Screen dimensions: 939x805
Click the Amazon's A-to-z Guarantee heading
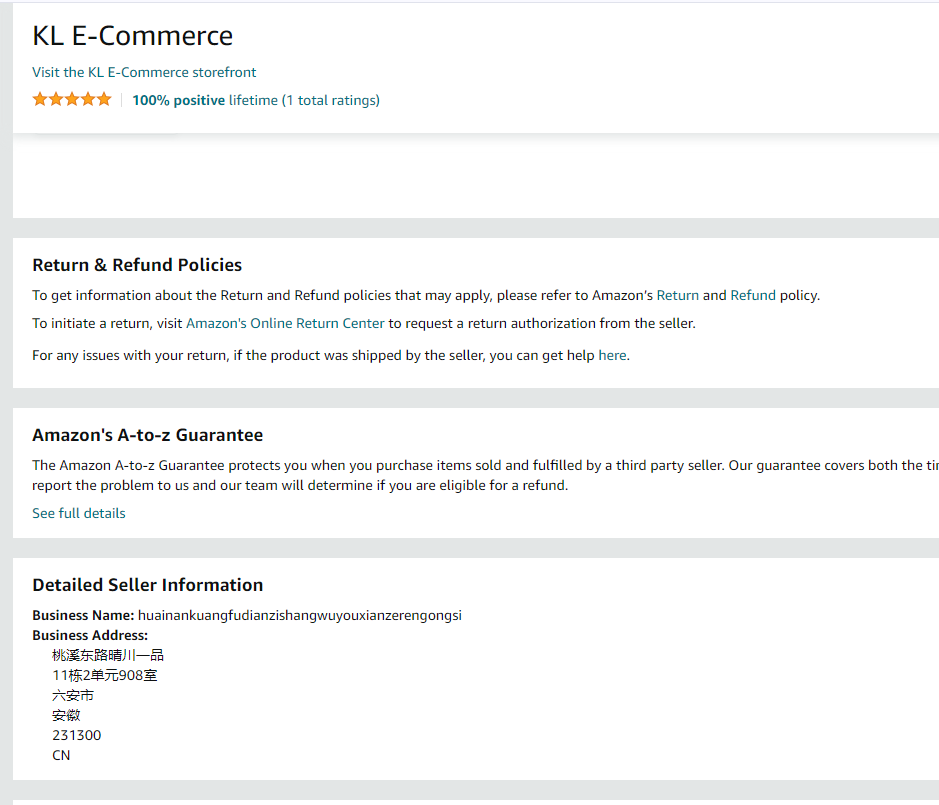(147, 435)
